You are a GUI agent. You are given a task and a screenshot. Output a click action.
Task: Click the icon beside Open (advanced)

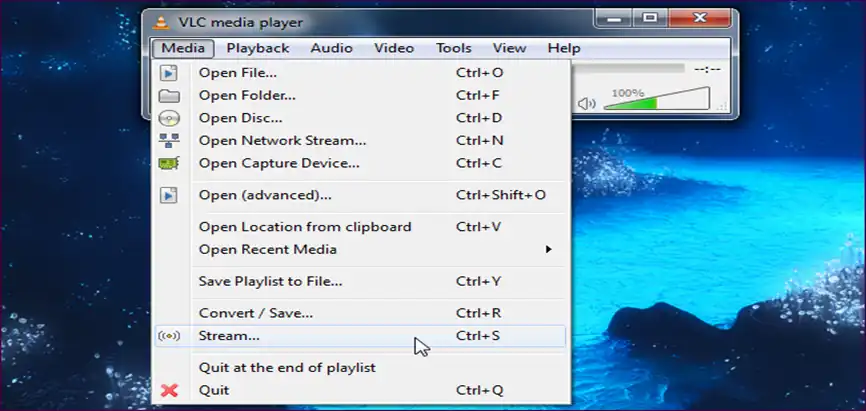click(x=169, y=195)
